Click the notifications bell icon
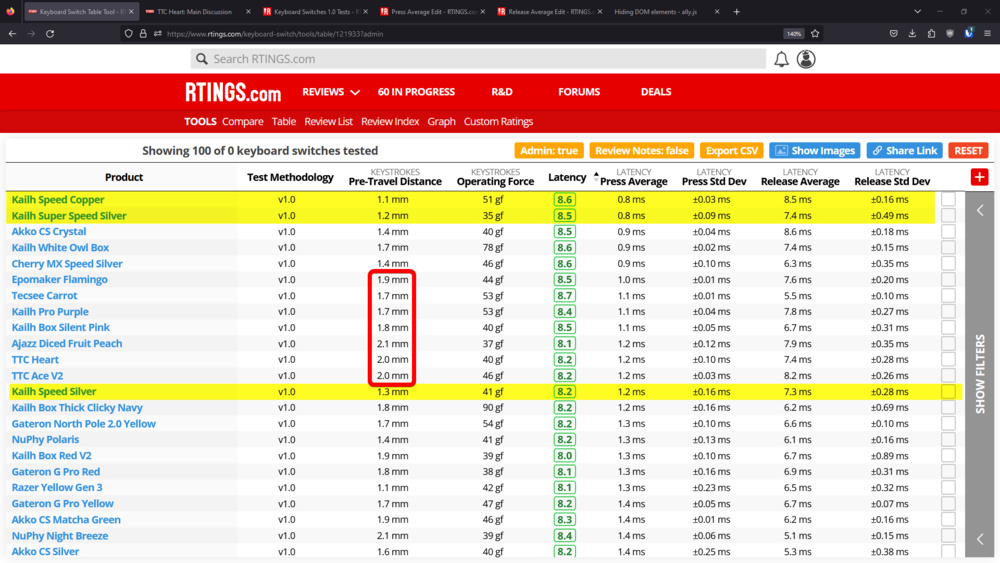 781,59
